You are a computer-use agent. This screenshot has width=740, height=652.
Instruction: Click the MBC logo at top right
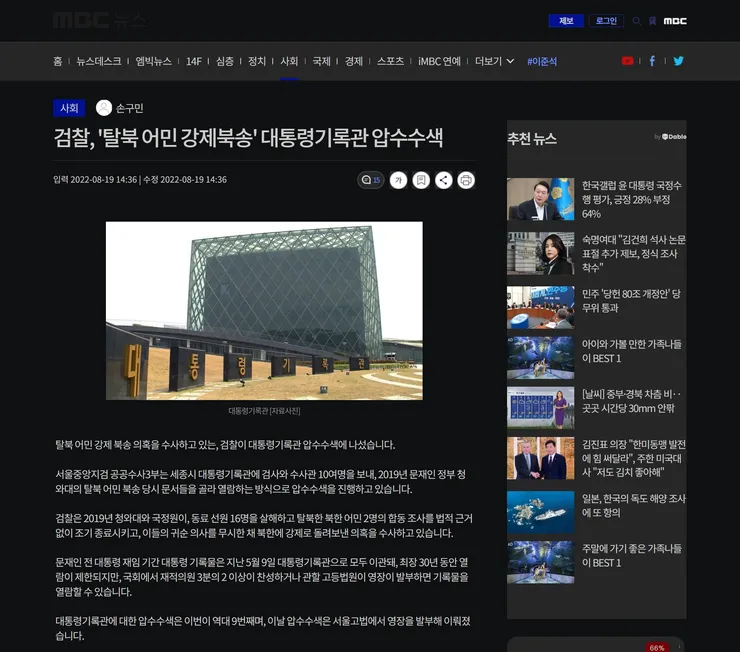[x=675, y=21]
